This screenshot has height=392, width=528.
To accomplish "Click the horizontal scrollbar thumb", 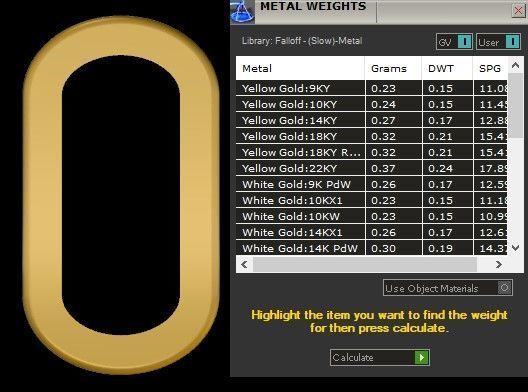I will point(365,265).
